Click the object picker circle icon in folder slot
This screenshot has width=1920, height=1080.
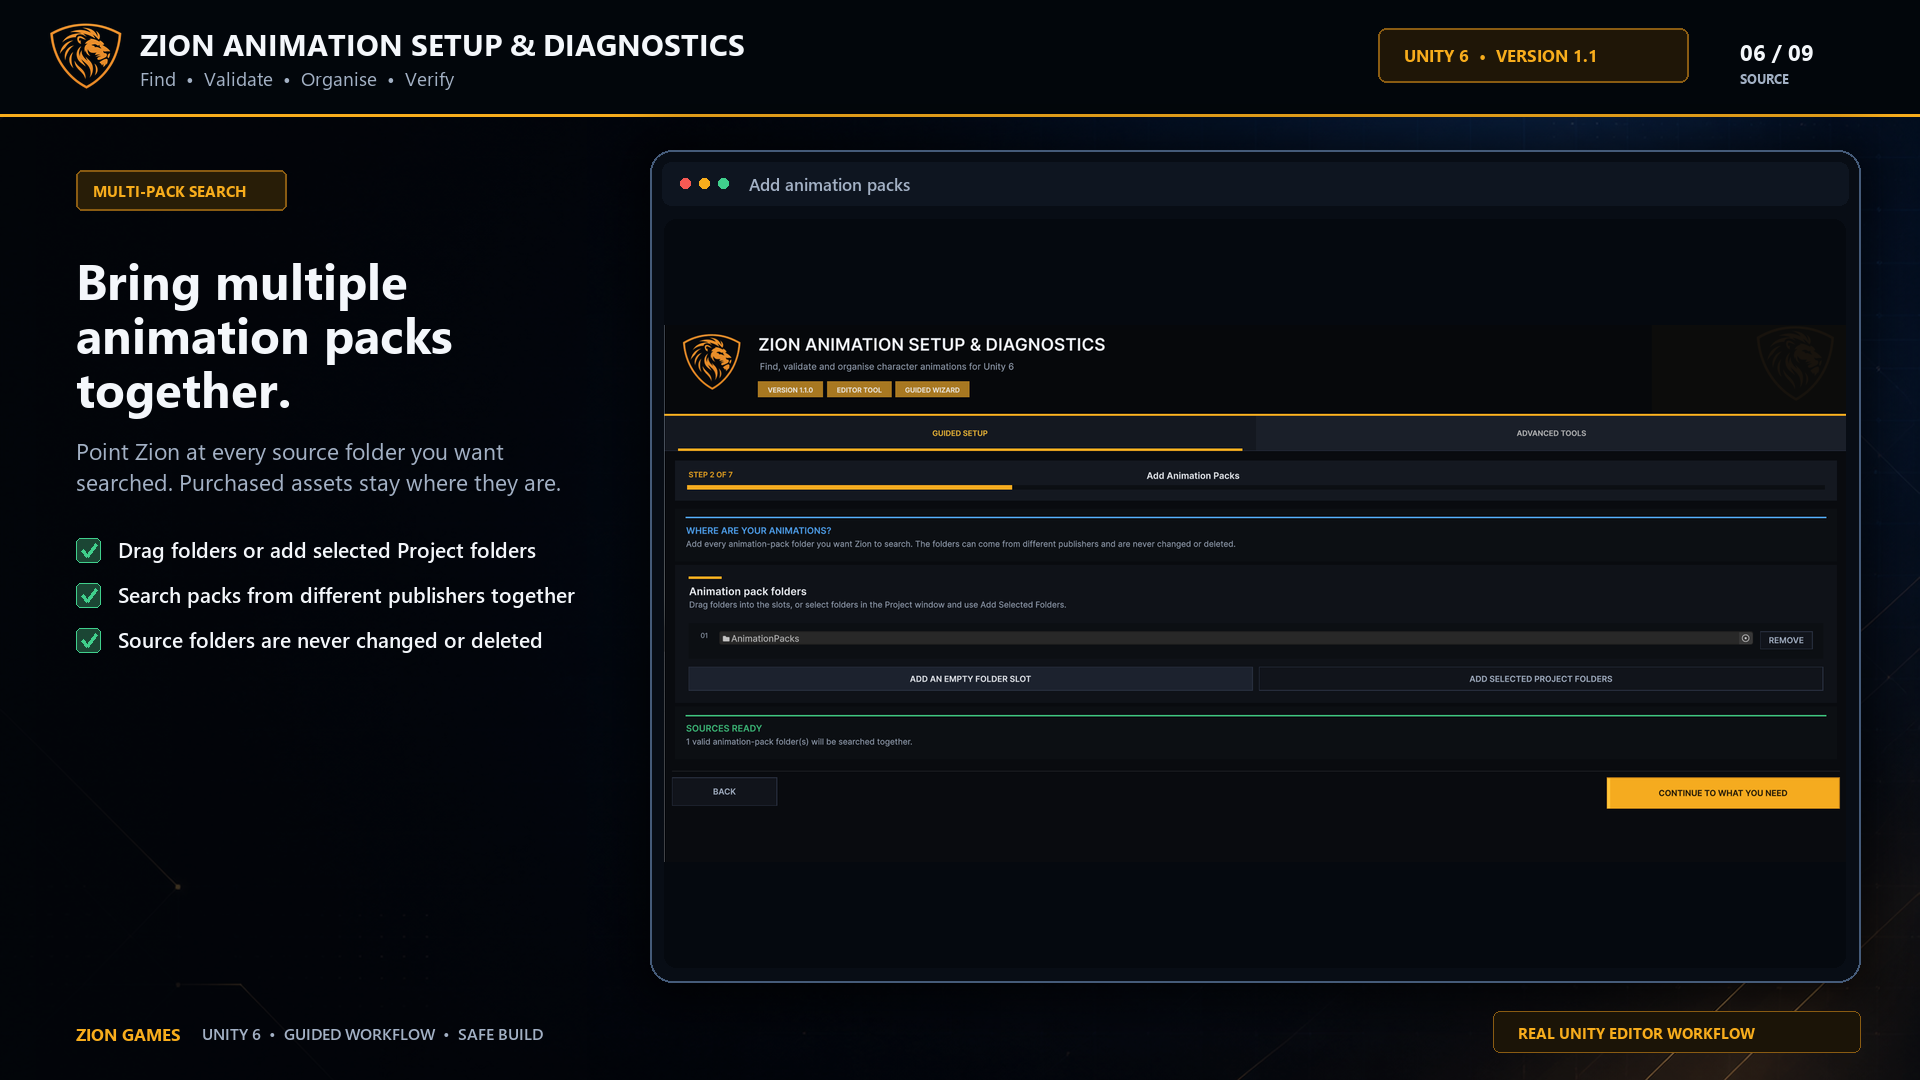(x=1746, y=638)
